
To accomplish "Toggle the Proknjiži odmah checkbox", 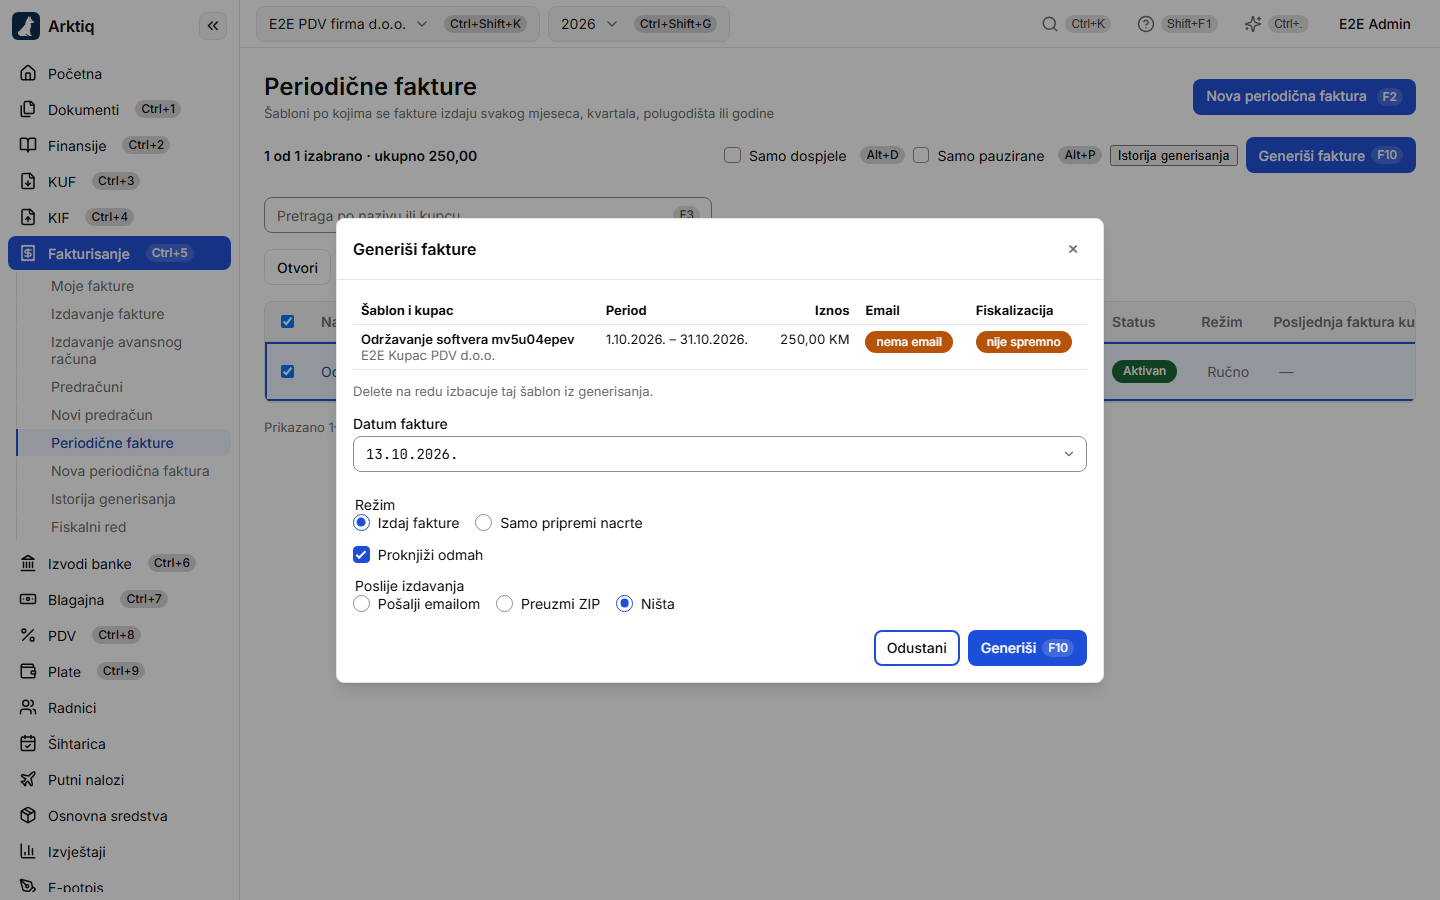I will (x=362, y=555).
